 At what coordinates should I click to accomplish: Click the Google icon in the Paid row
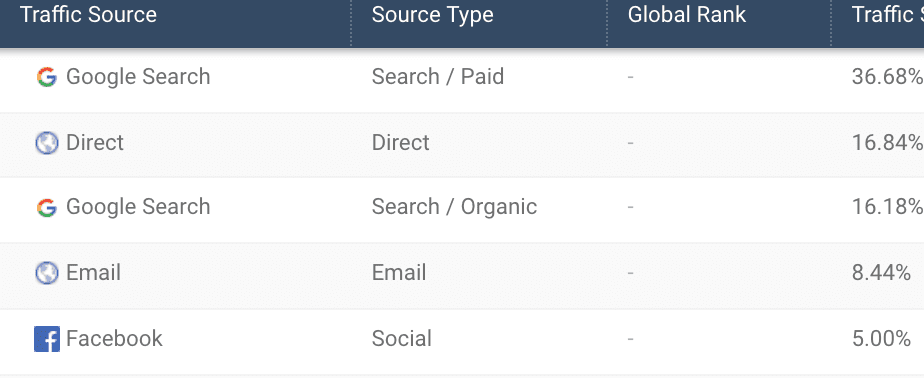tap(47, 77)
